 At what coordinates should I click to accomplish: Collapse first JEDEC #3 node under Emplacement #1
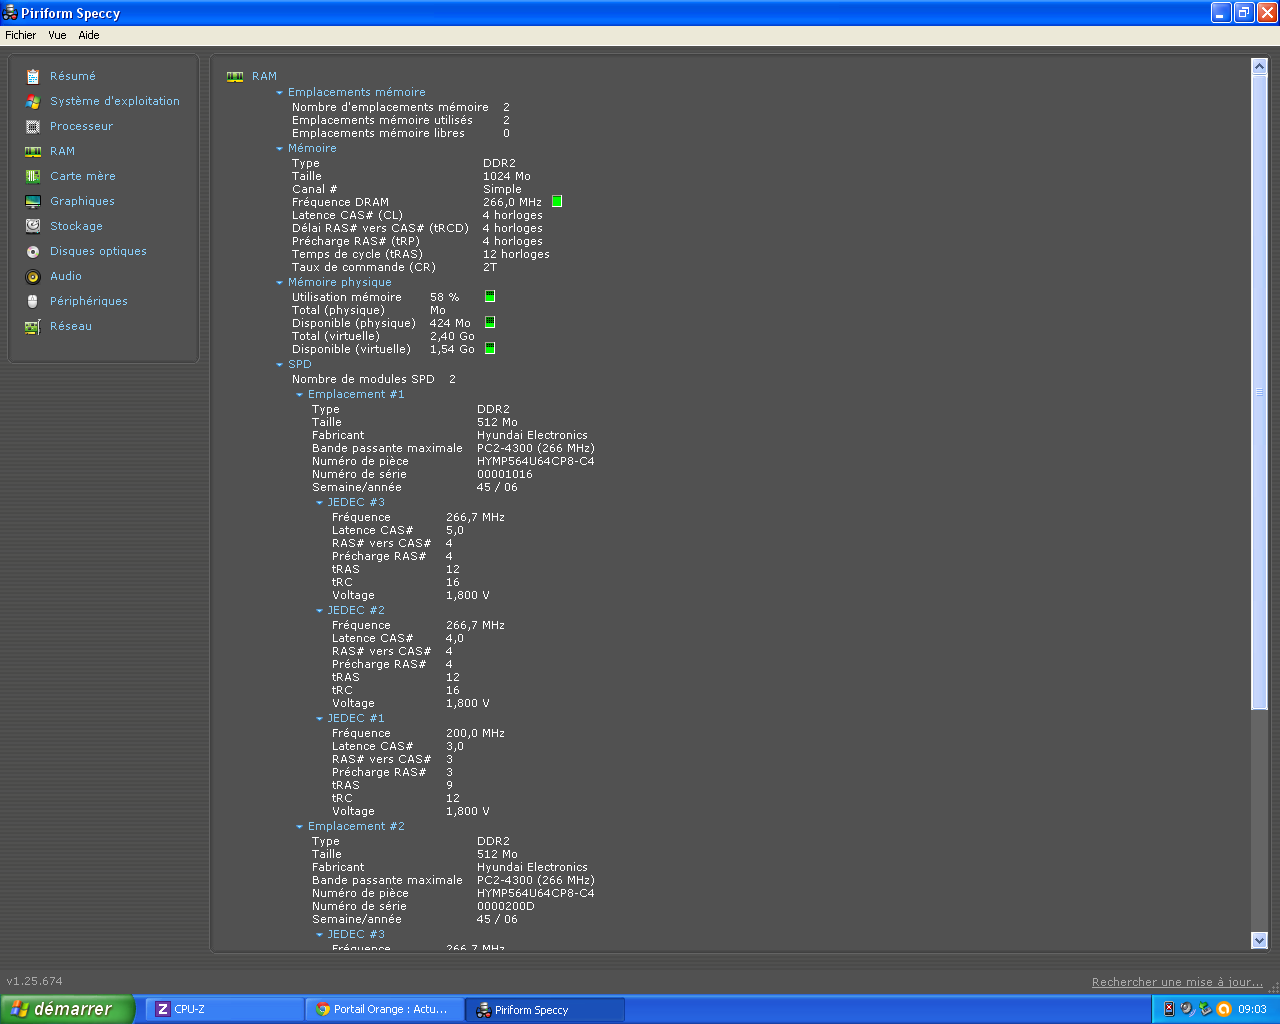[319, 502]
